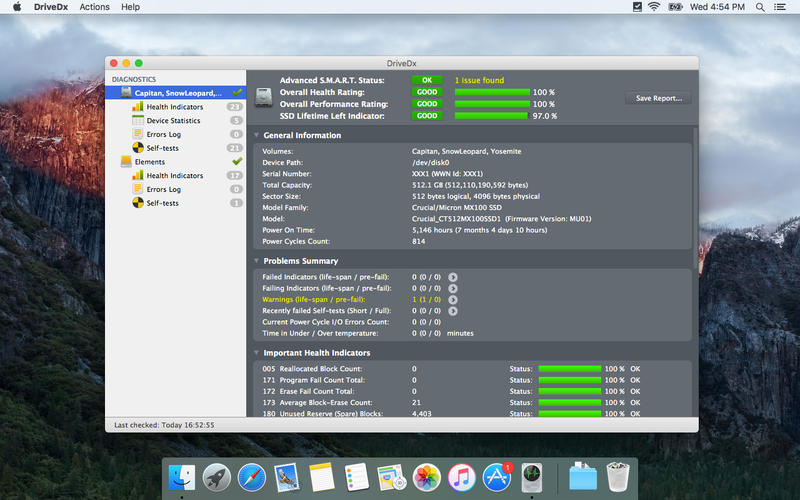
Task: Select the Elements drive icon in sidebar
Action: [x=126, y=161]
